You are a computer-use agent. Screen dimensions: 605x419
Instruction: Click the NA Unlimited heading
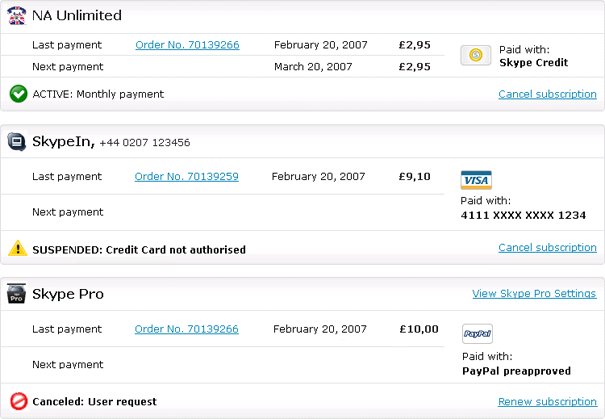(77, 15)
